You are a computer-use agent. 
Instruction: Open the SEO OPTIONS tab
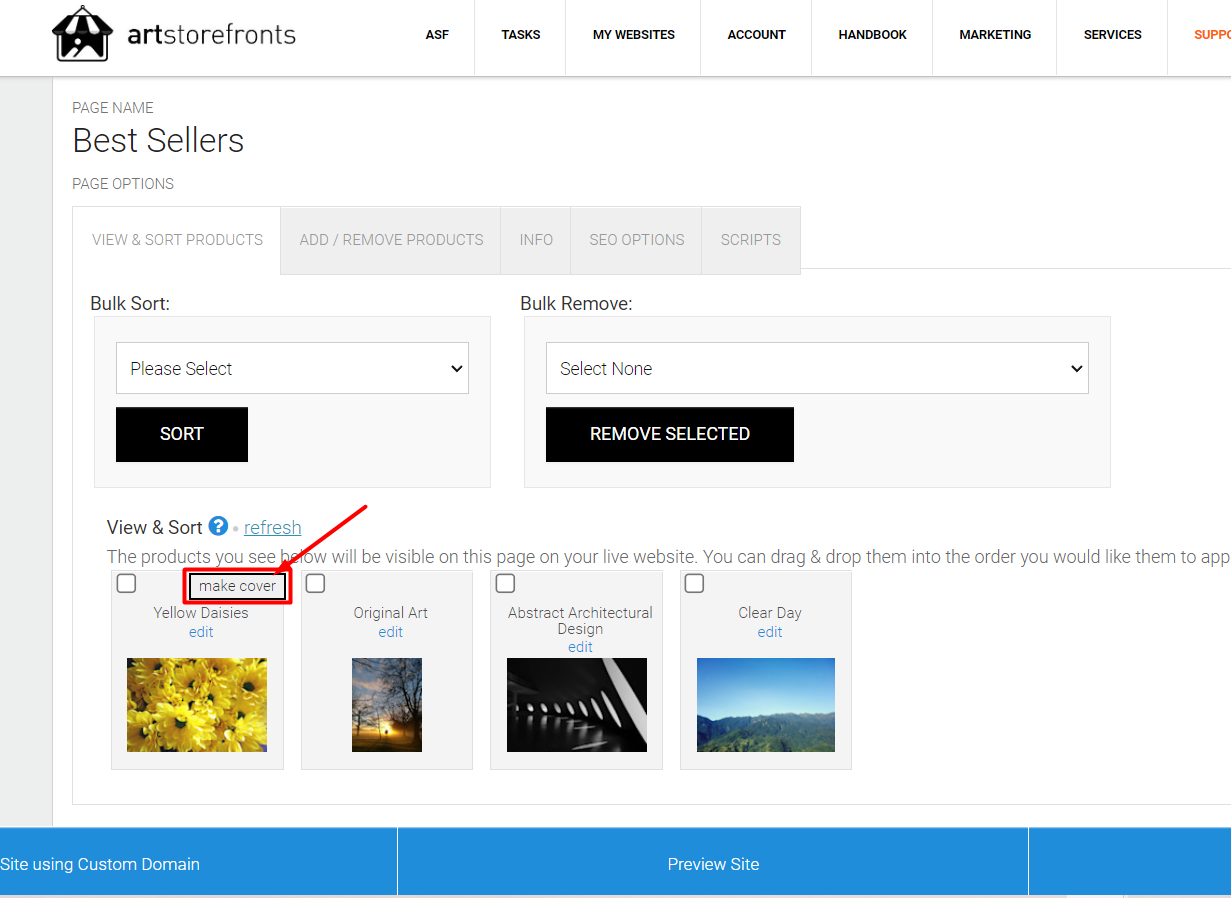[x=636, y=240]
